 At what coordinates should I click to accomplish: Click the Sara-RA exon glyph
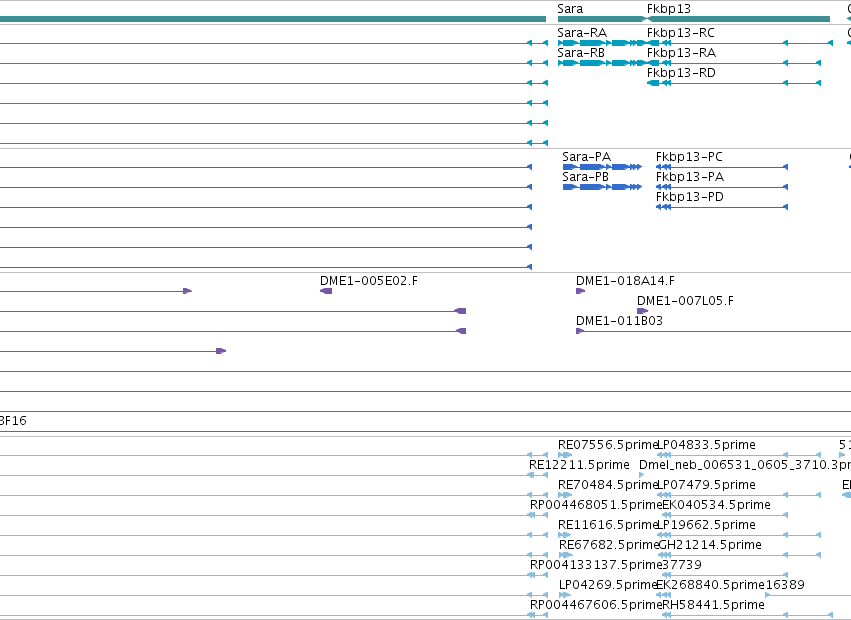pos(601,43)
